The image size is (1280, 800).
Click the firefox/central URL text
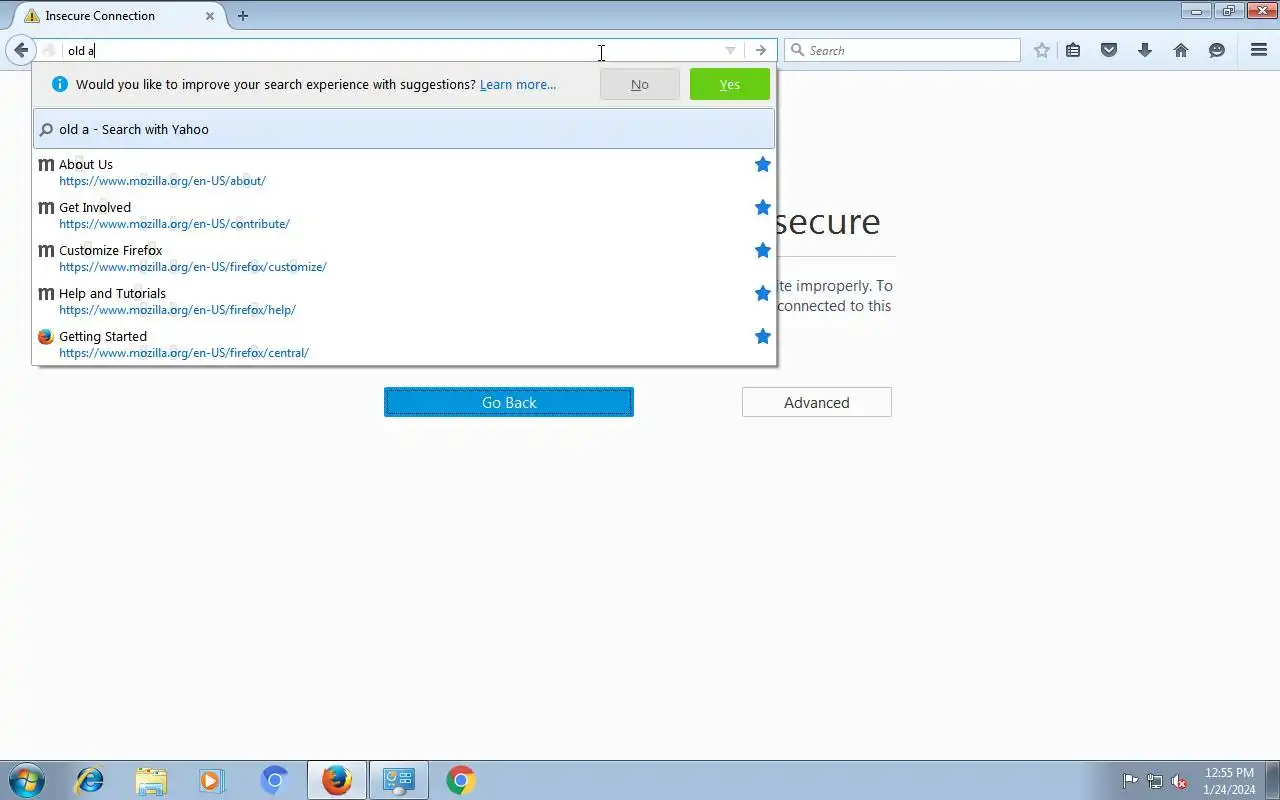(x=184, y=353)
